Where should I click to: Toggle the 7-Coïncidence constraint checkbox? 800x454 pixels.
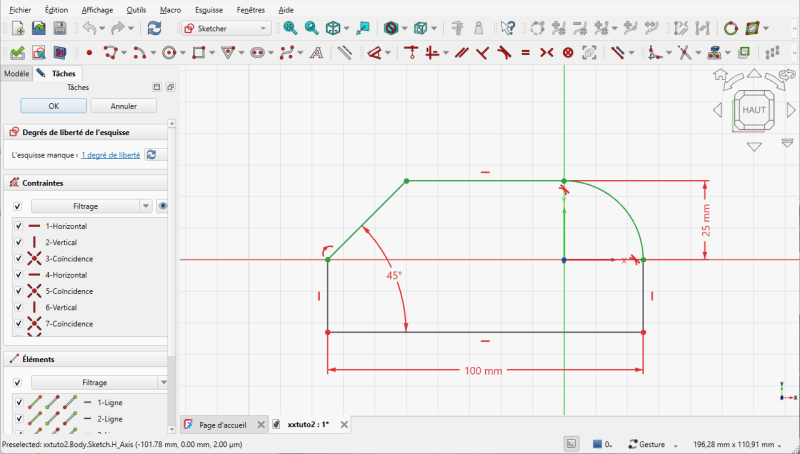pos(18,323)
